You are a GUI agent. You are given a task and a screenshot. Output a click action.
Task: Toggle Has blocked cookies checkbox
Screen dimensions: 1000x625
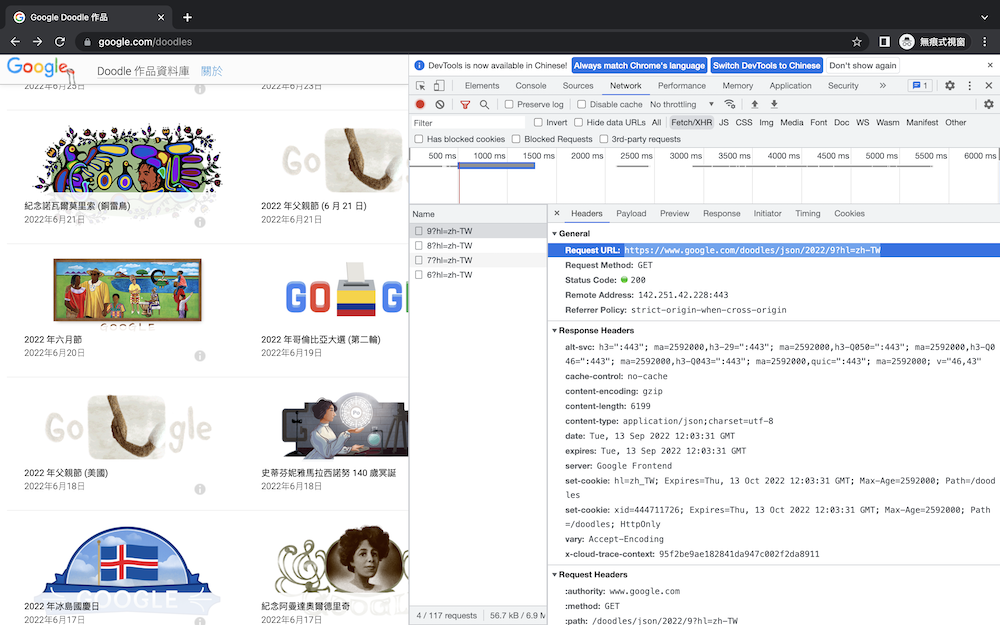tap(418, 139)
